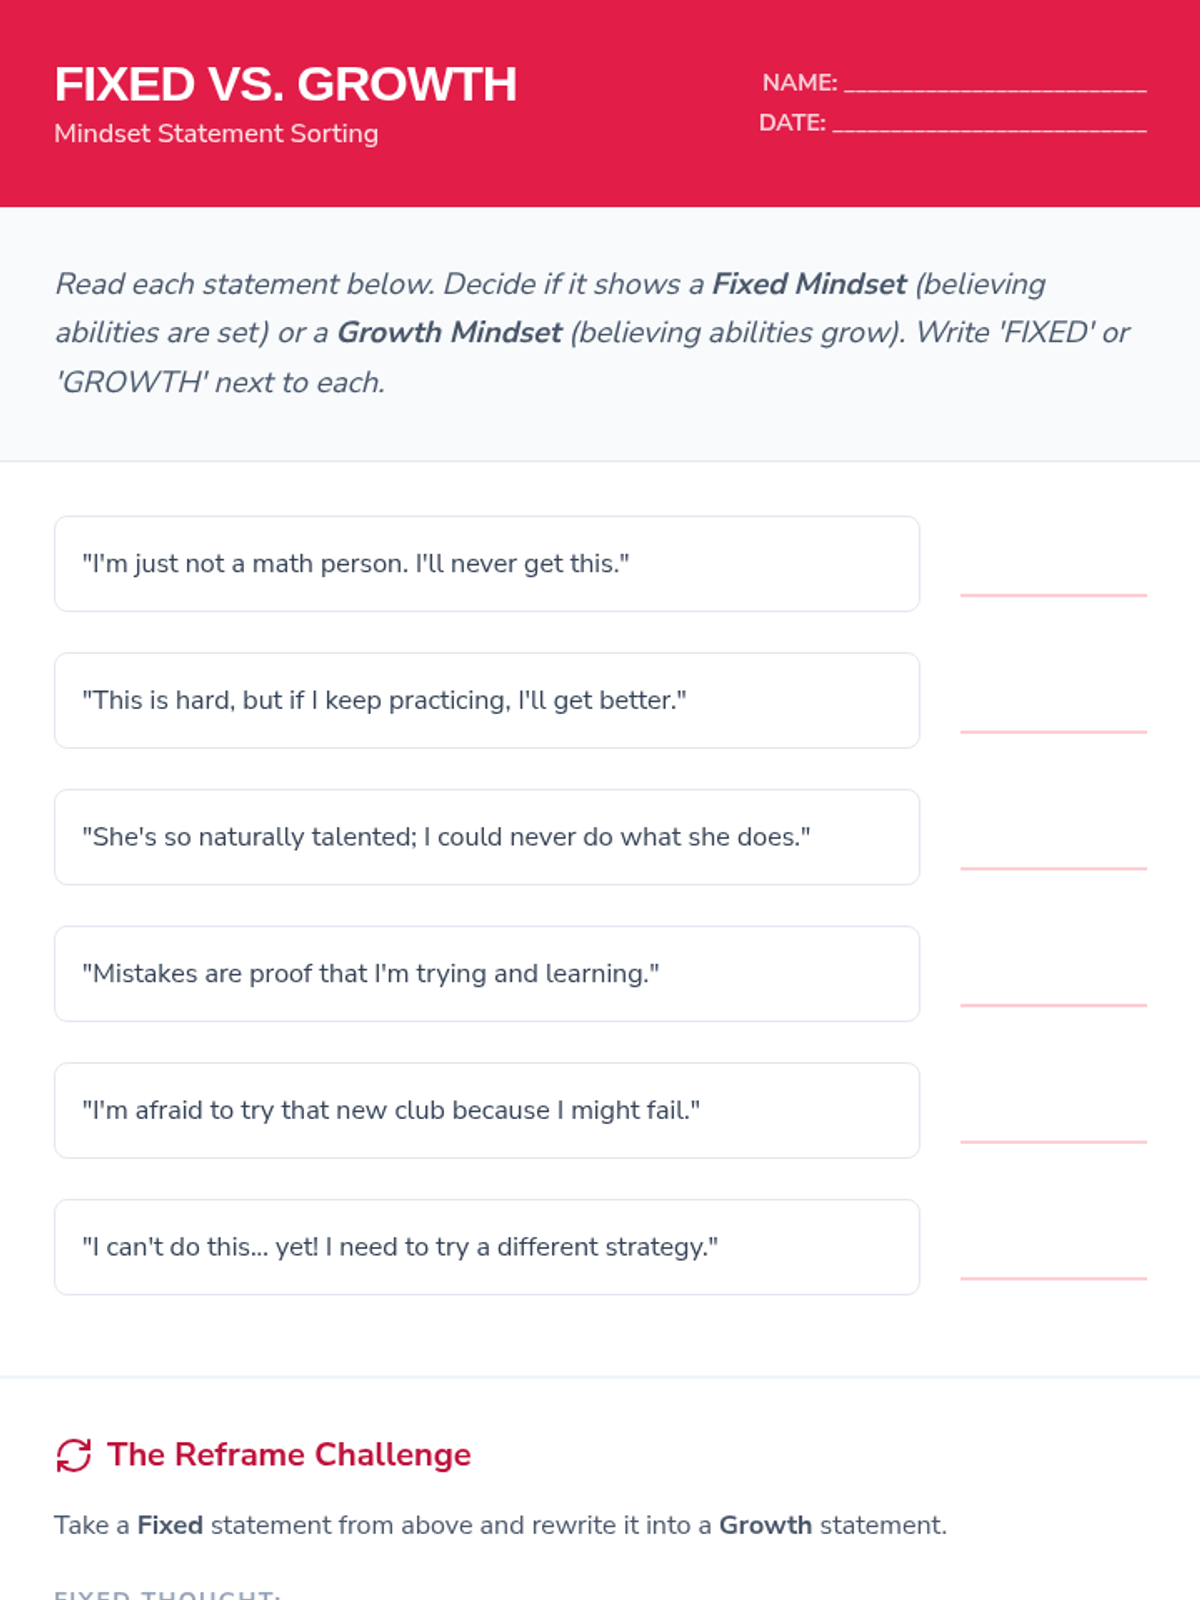The image size is (1200, 1600).
Task: Select the "Mistakes are proof" statement card
Action: tap(487, 974)
